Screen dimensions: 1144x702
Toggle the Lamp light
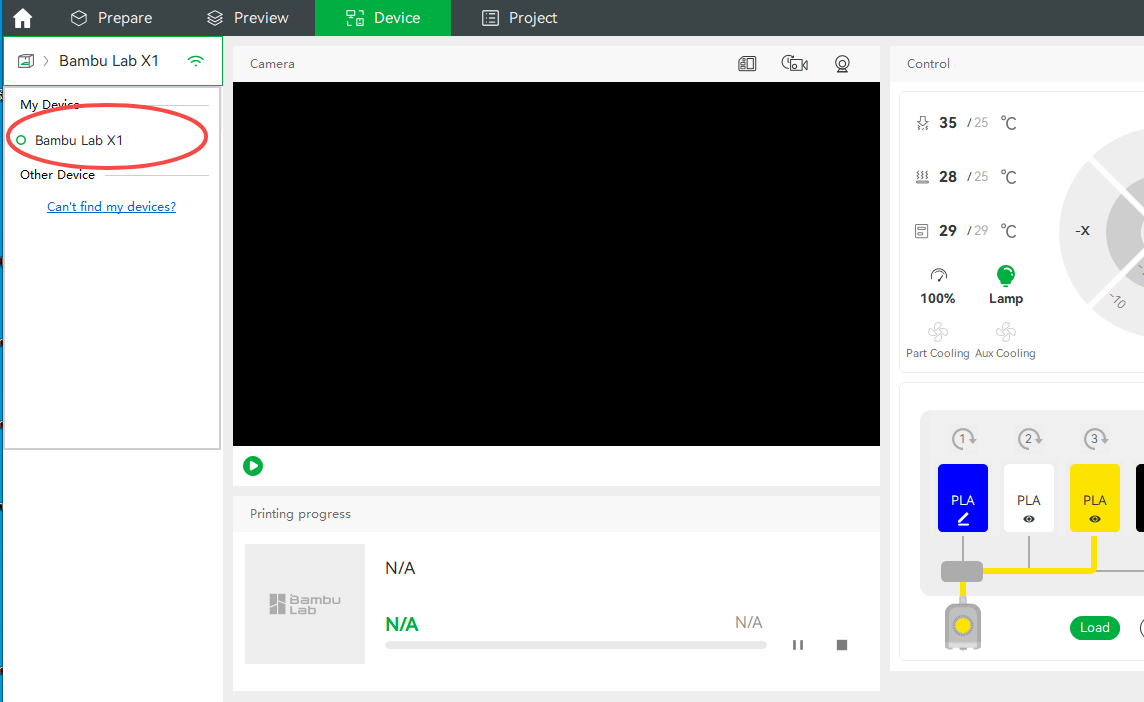coord(1006,285)
